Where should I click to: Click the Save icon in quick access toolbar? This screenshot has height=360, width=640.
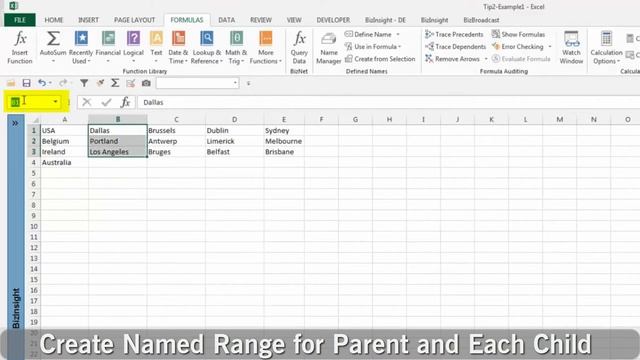[x=27, y=83]
